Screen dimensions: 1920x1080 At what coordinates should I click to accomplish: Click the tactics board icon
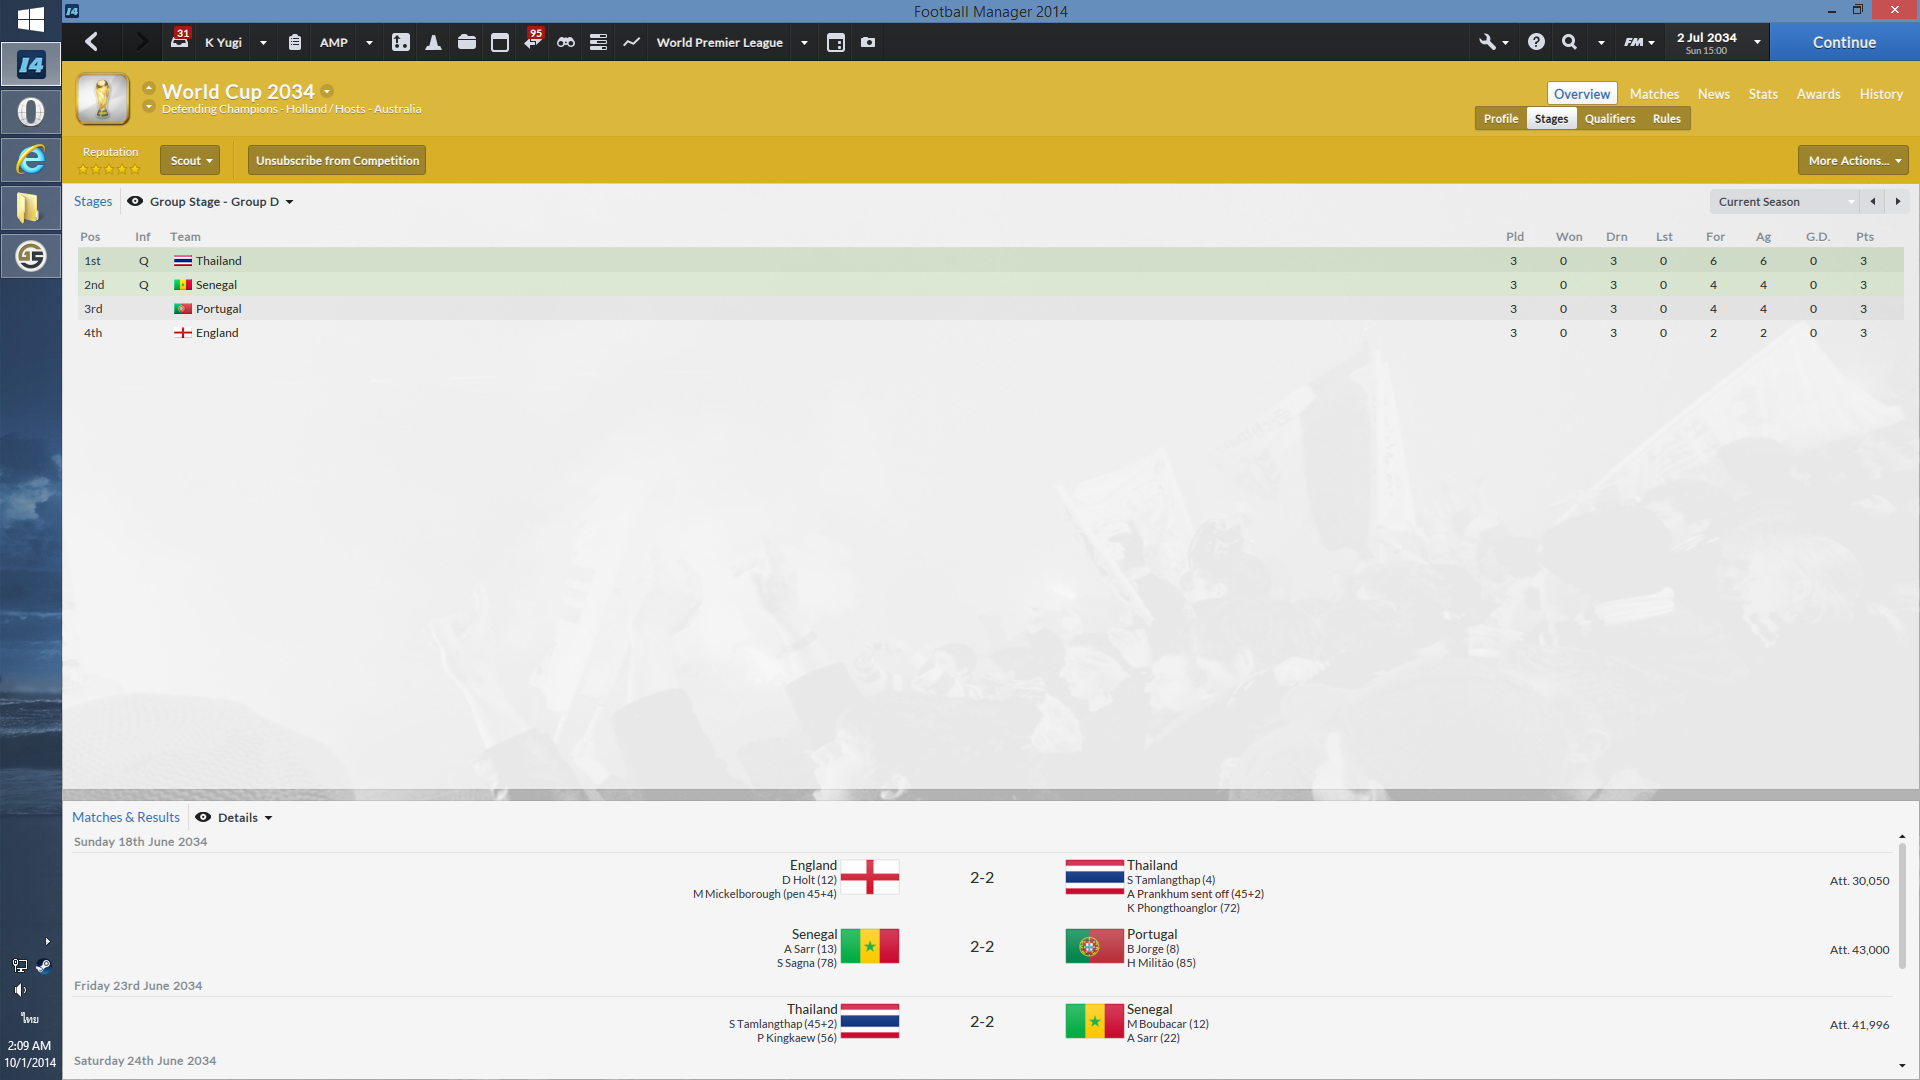[x=400, y=42]
